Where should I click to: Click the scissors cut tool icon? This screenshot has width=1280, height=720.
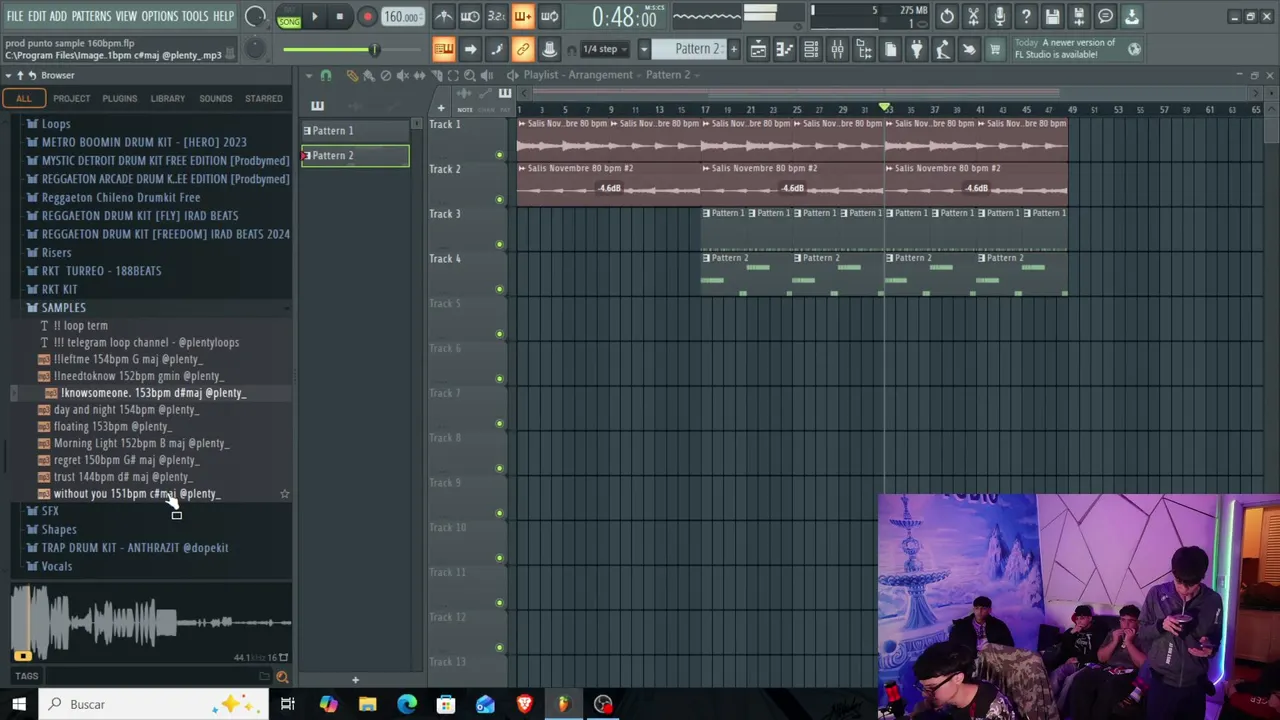(x=973, y=16)
